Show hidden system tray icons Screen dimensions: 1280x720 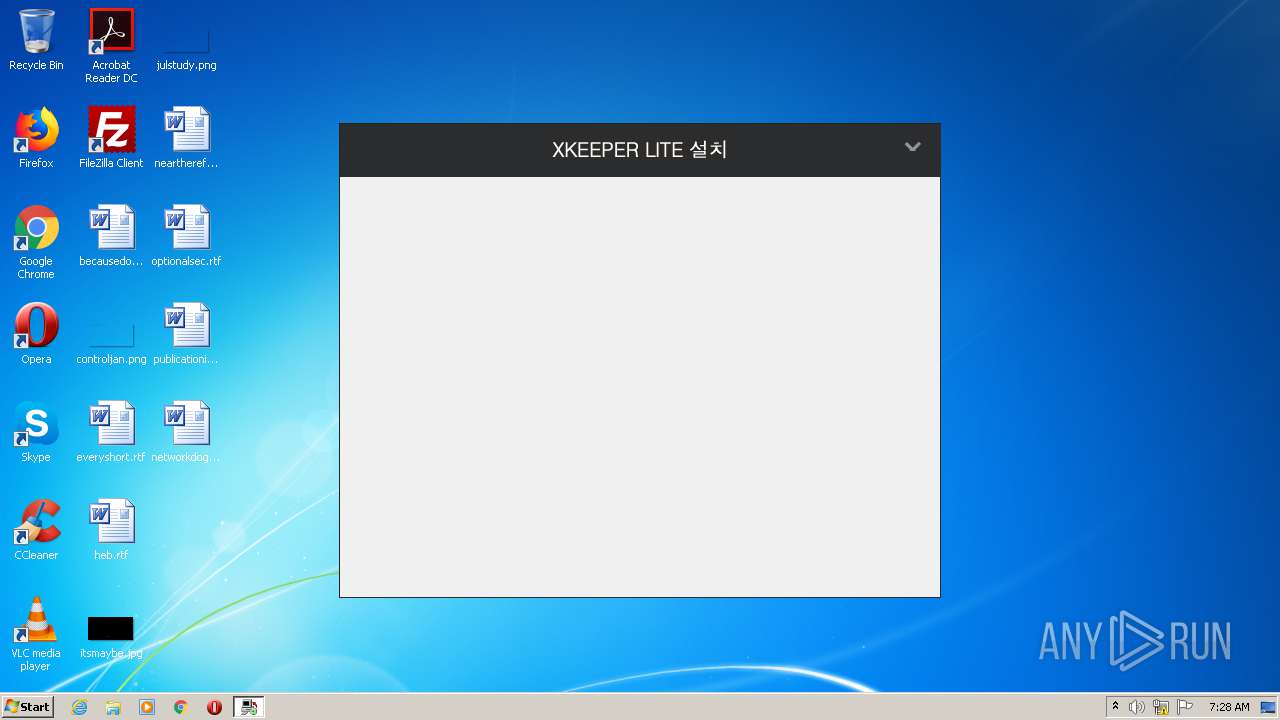(x=1115, y=707)
